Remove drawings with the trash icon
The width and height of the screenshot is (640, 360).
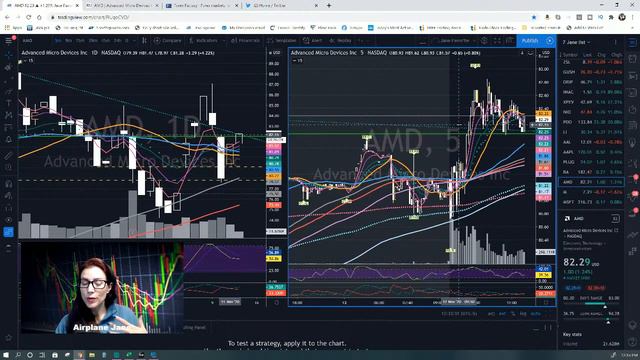pyautogui.click(x=9, y=247)
